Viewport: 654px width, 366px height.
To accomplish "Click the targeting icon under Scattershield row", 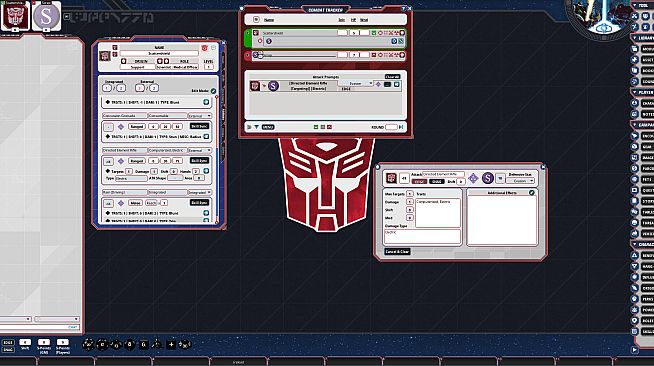I will click(x=260, y=41).
